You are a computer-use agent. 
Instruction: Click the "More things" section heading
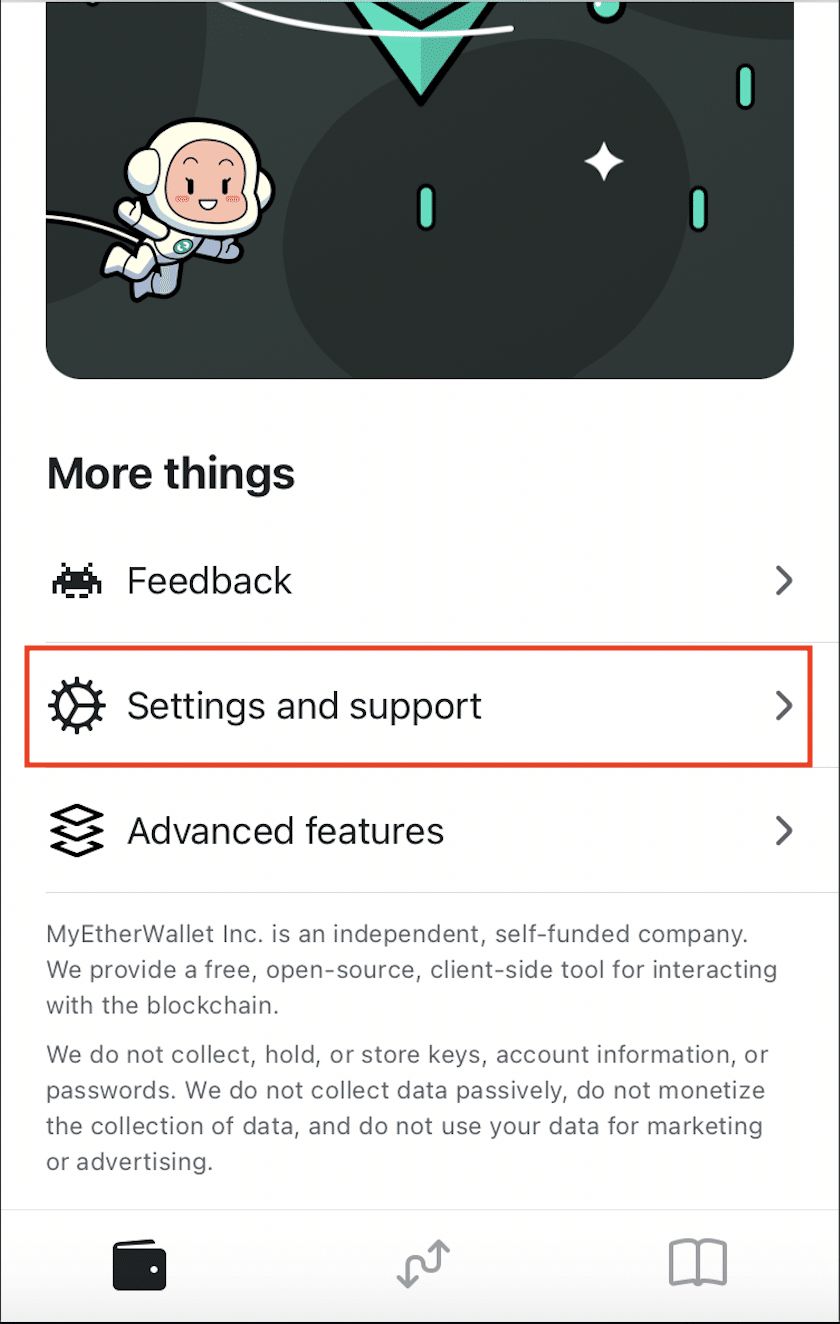(x=171, y=473)
